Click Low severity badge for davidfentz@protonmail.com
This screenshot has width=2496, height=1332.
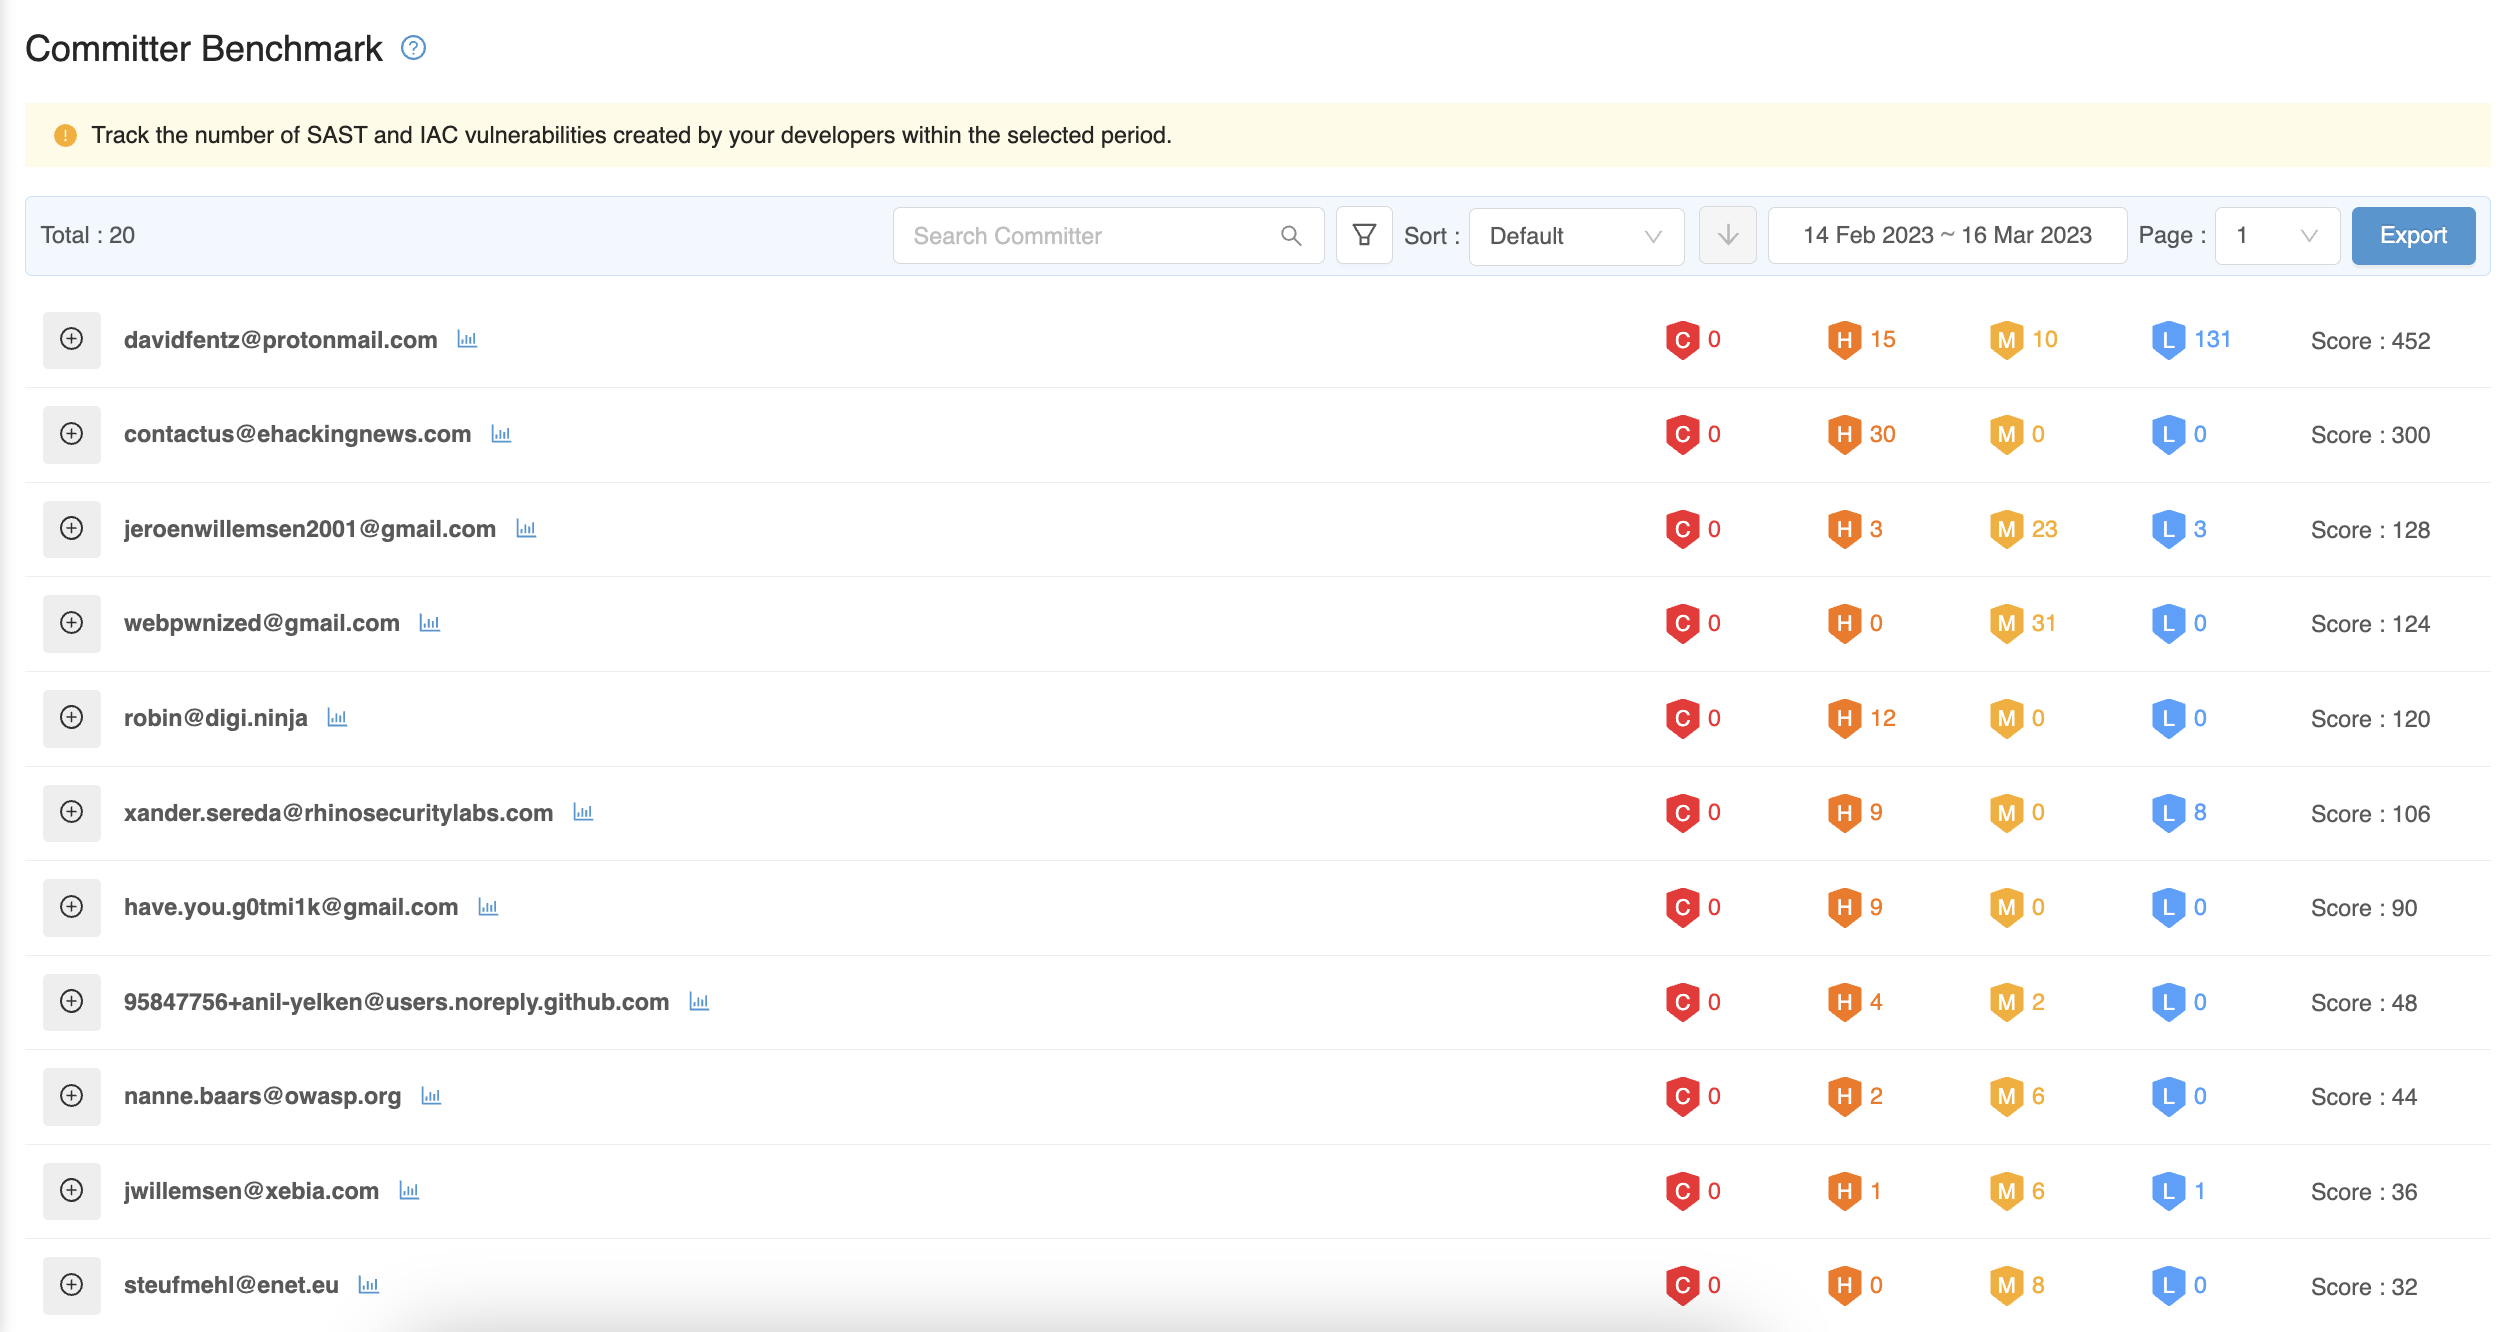[x=2168, y=340]
